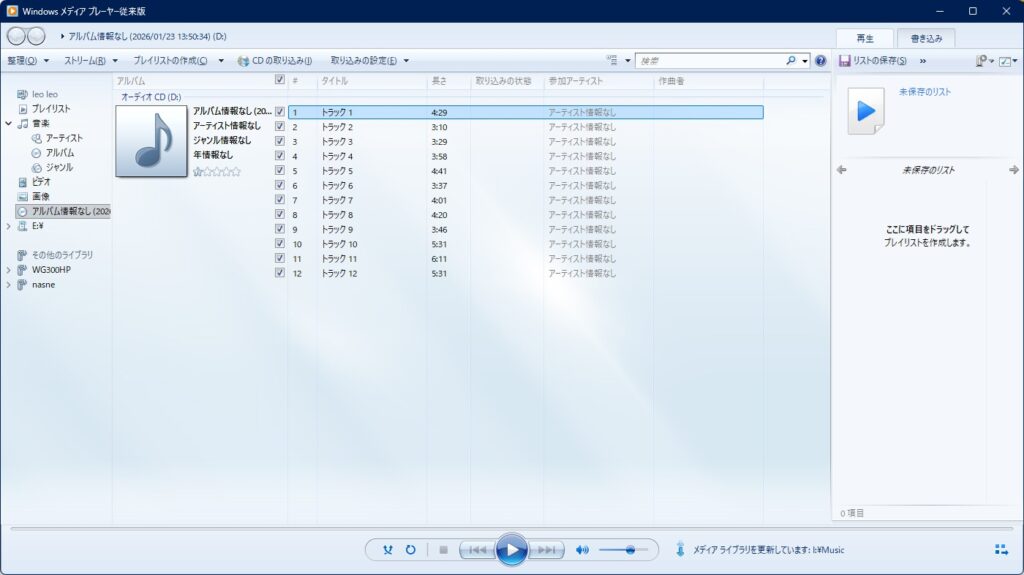Click the stop playback button
The image size is (1024, 575).
point(443,550)
